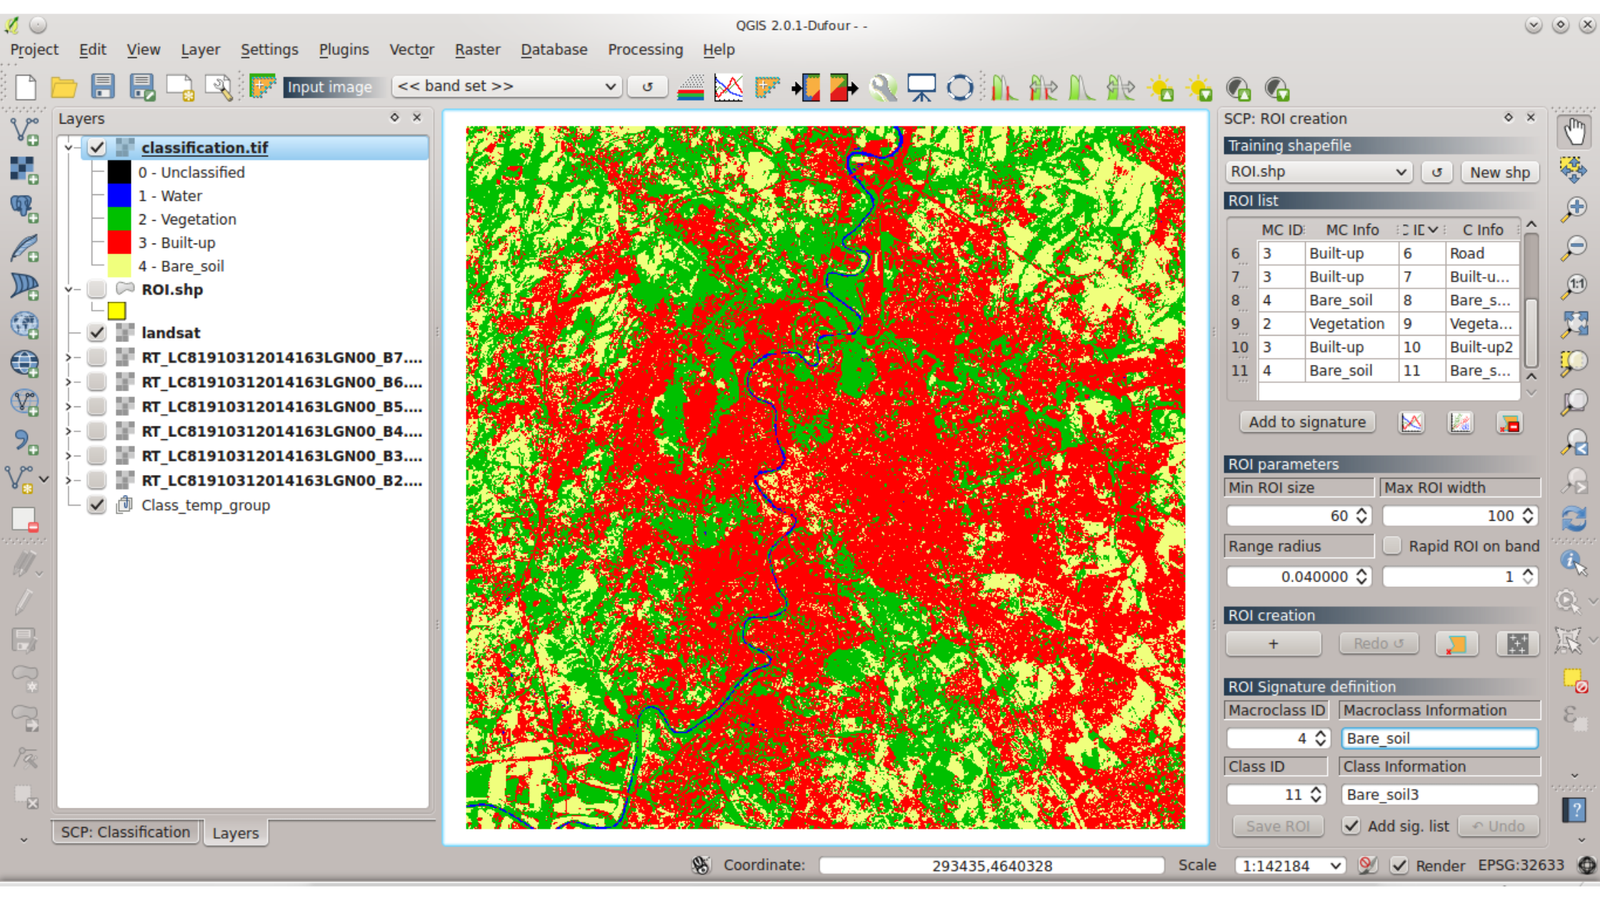Screen dimensions: 1600x900
Task: Open the Help question mark icon
Action: 1575,810
